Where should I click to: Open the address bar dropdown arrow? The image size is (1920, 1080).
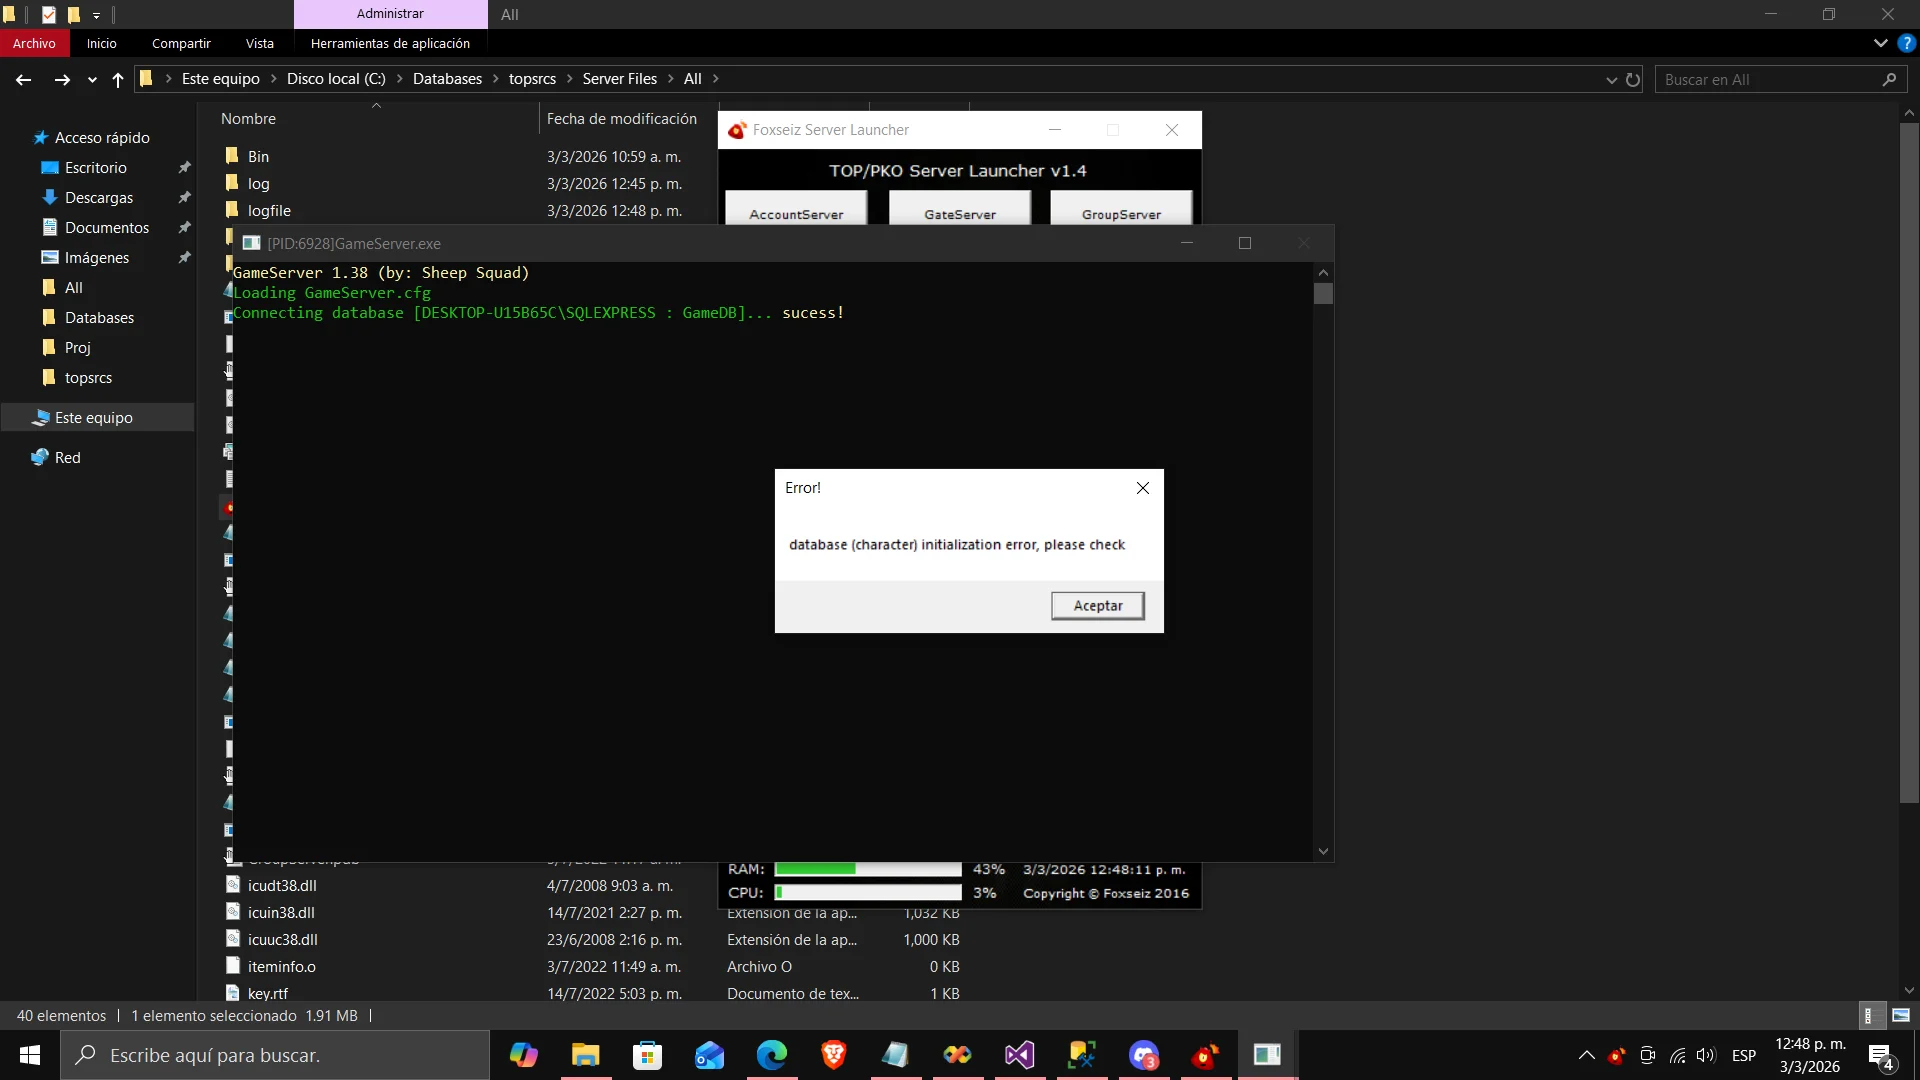[1610, 79]
